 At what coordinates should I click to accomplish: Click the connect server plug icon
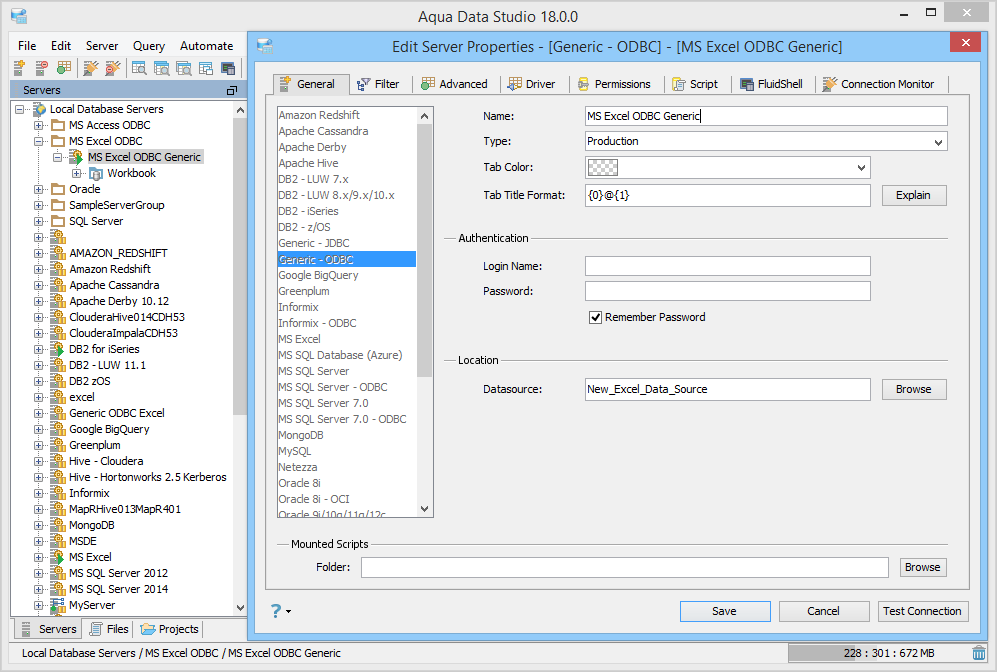pos(91,67)
